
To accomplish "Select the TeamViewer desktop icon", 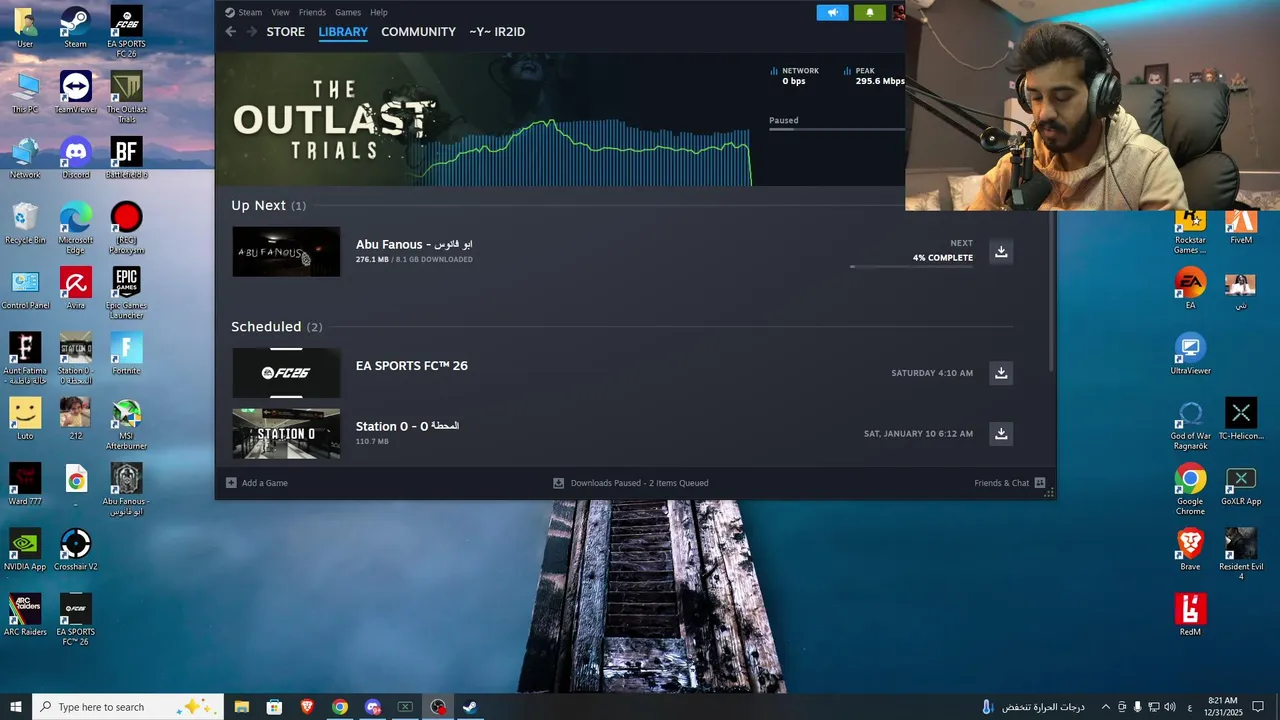I will [75, 92].
